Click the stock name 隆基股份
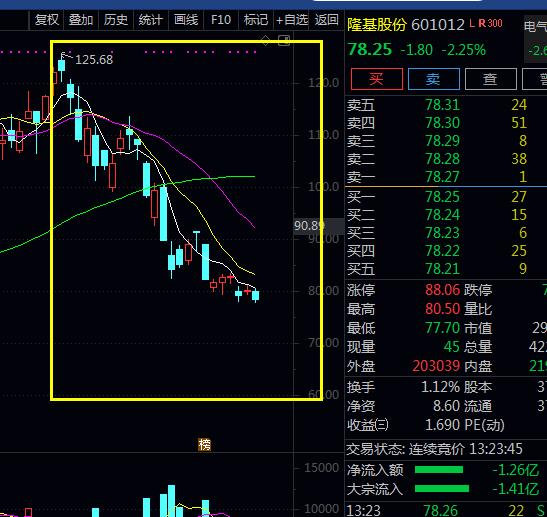547x517 pixels. click(377, 25)
